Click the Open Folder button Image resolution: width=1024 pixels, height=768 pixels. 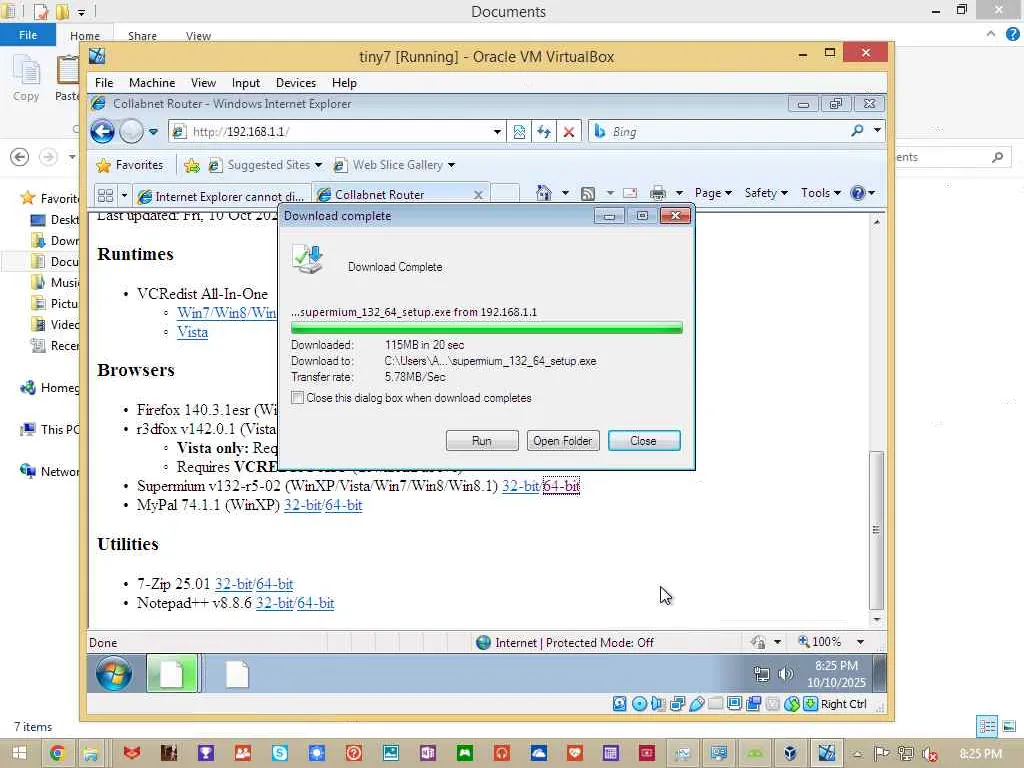pos(563,441)
